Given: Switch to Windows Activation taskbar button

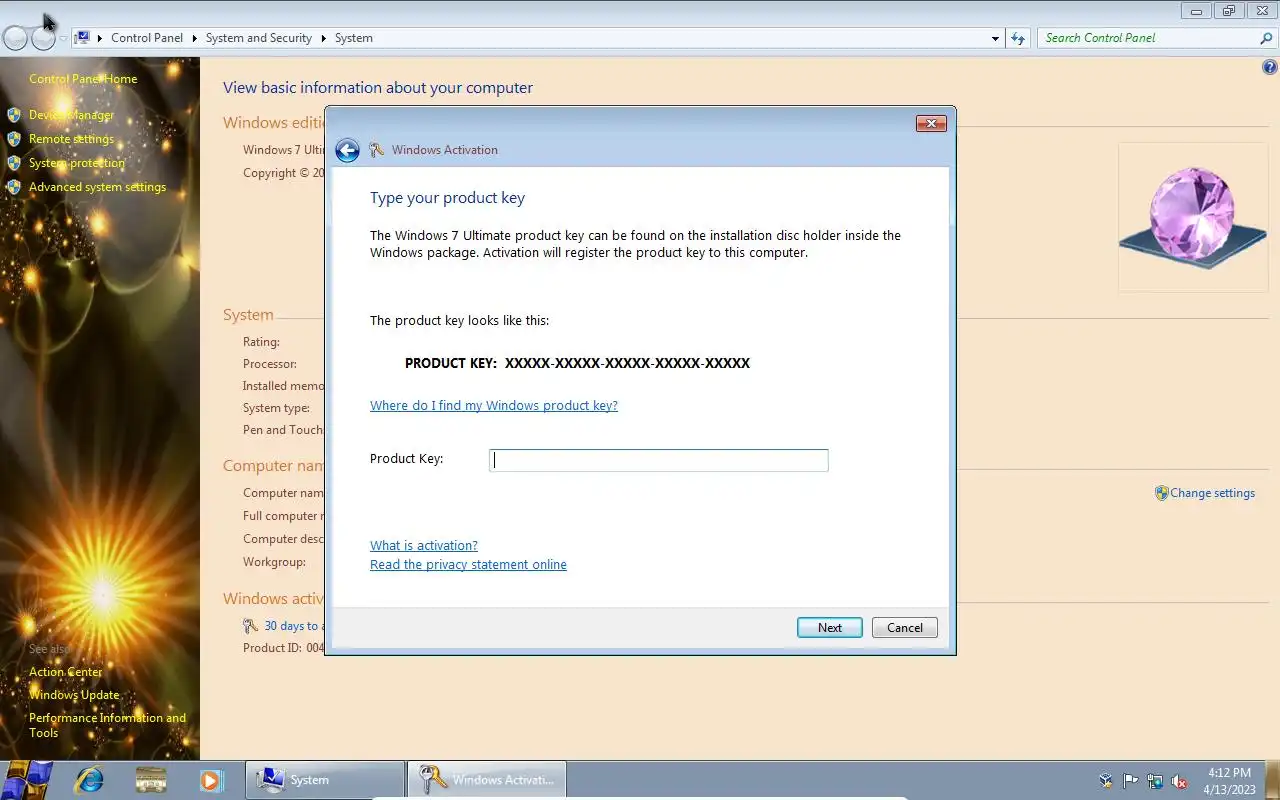Looking at the screenshot, I should 487,780.
